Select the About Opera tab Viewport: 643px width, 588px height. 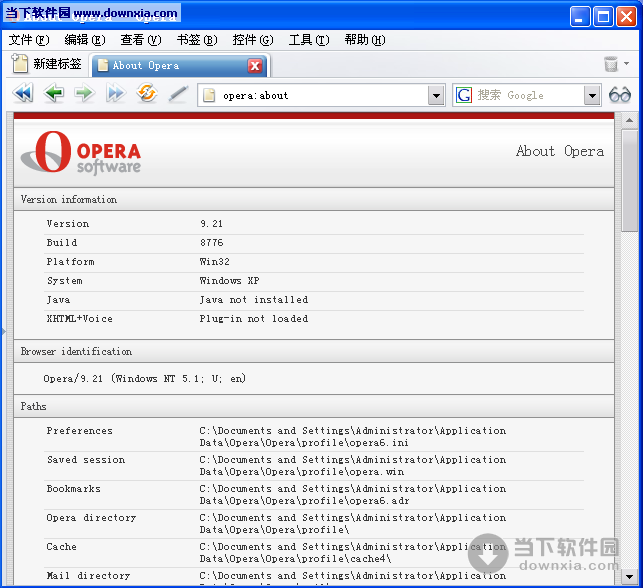[x=180, y=66]
